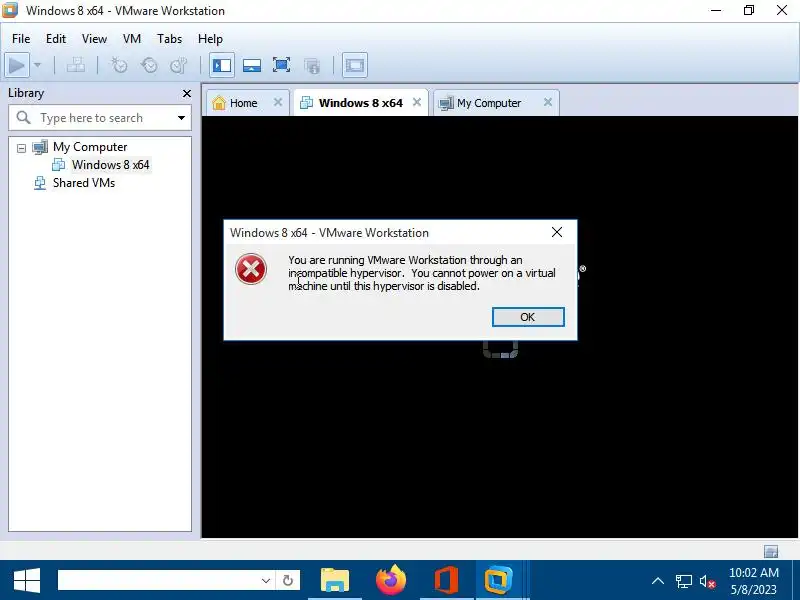Select Shared VMs in Library tree
The width and height of the screenshot is (800, 600).
pos(84,183)
